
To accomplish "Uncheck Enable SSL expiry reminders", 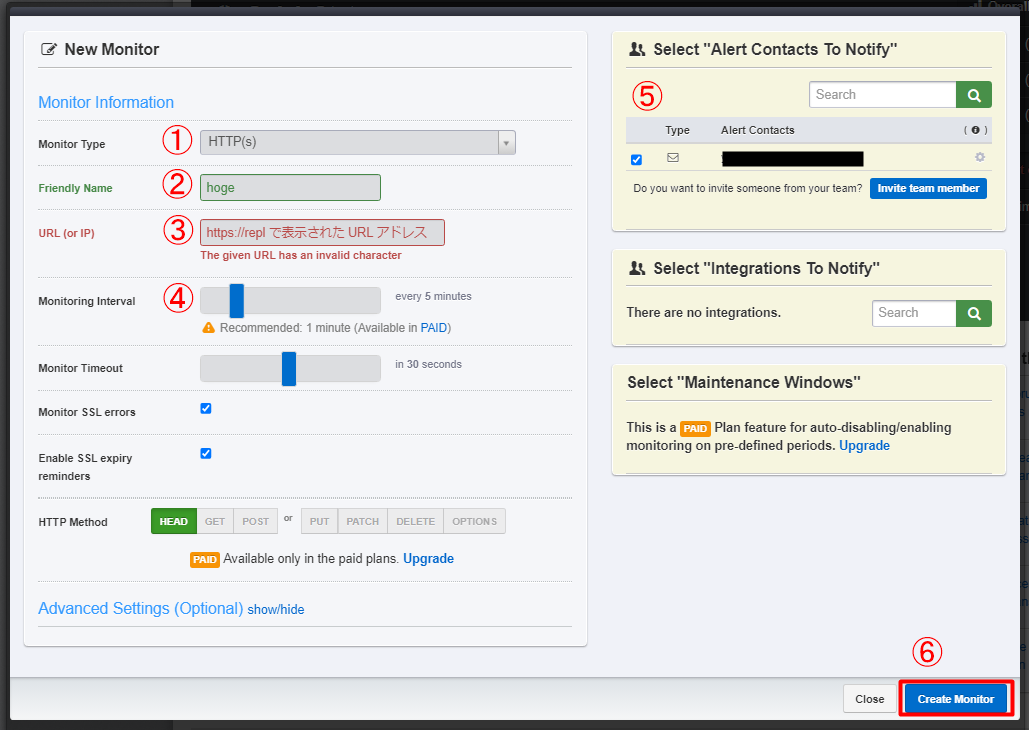I will pyautogui.click(x=205, y=453).
